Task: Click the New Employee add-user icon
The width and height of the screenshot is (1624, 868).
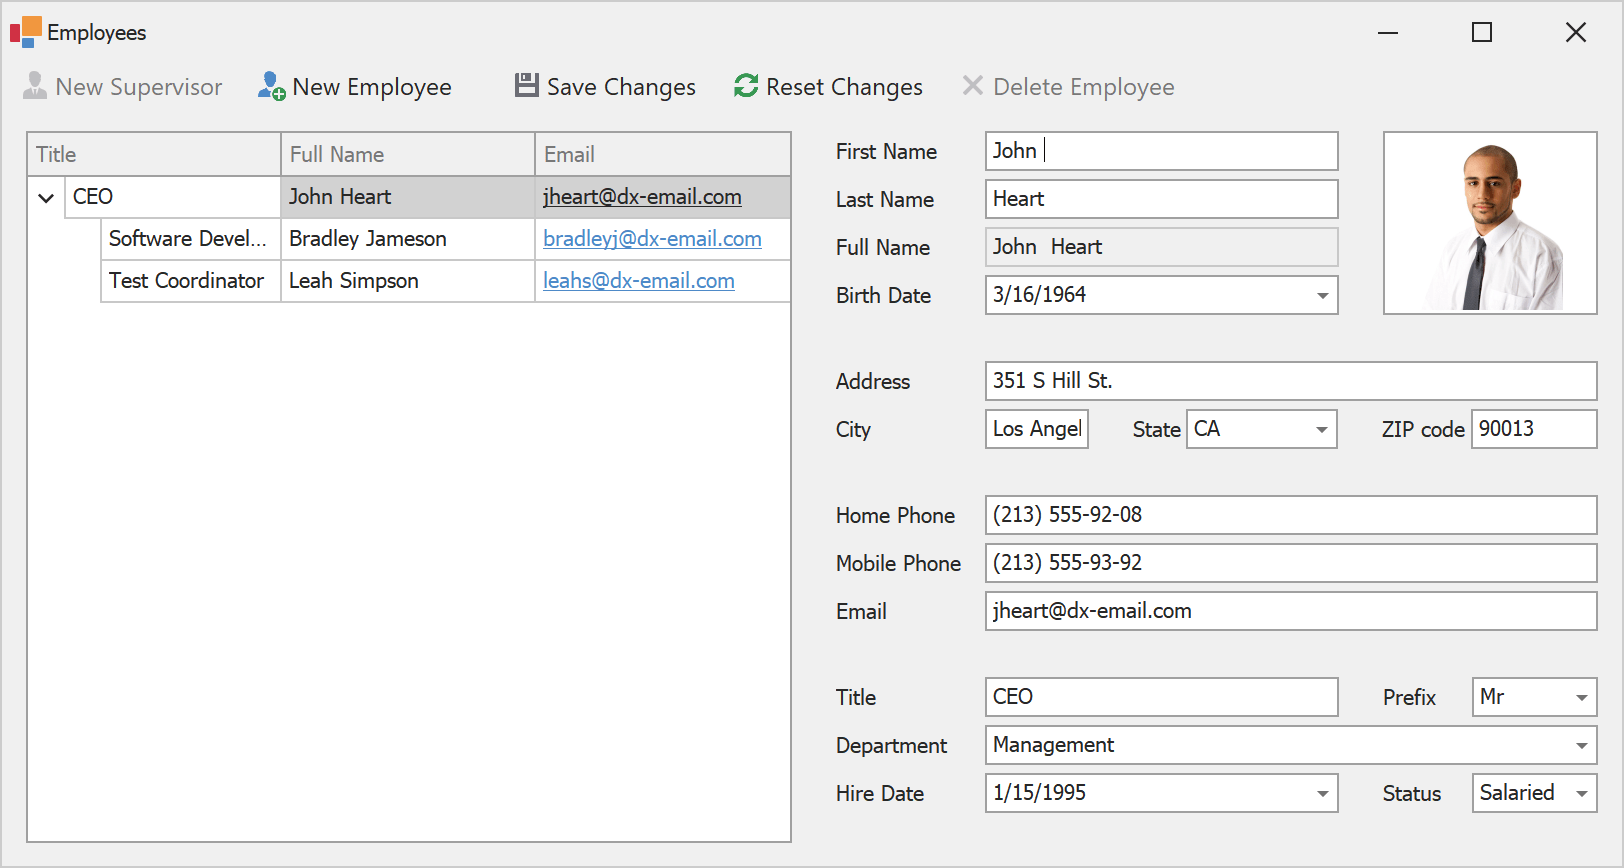Action: point(271,86)
